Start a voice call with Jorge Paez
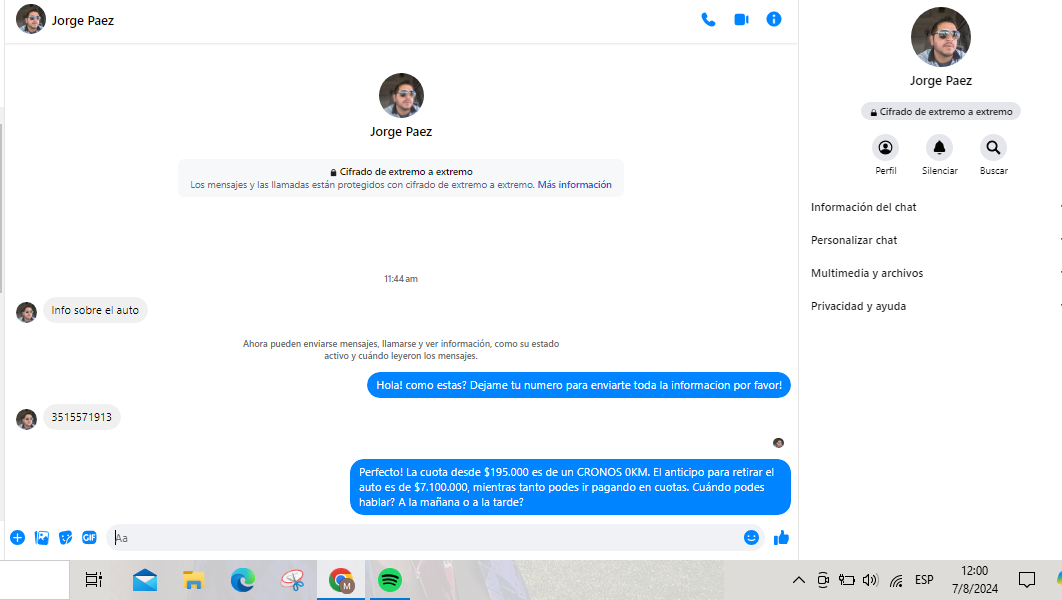The height and width of the screenshot is (600, 1062). pyautogui.click(x=708, y=19)
